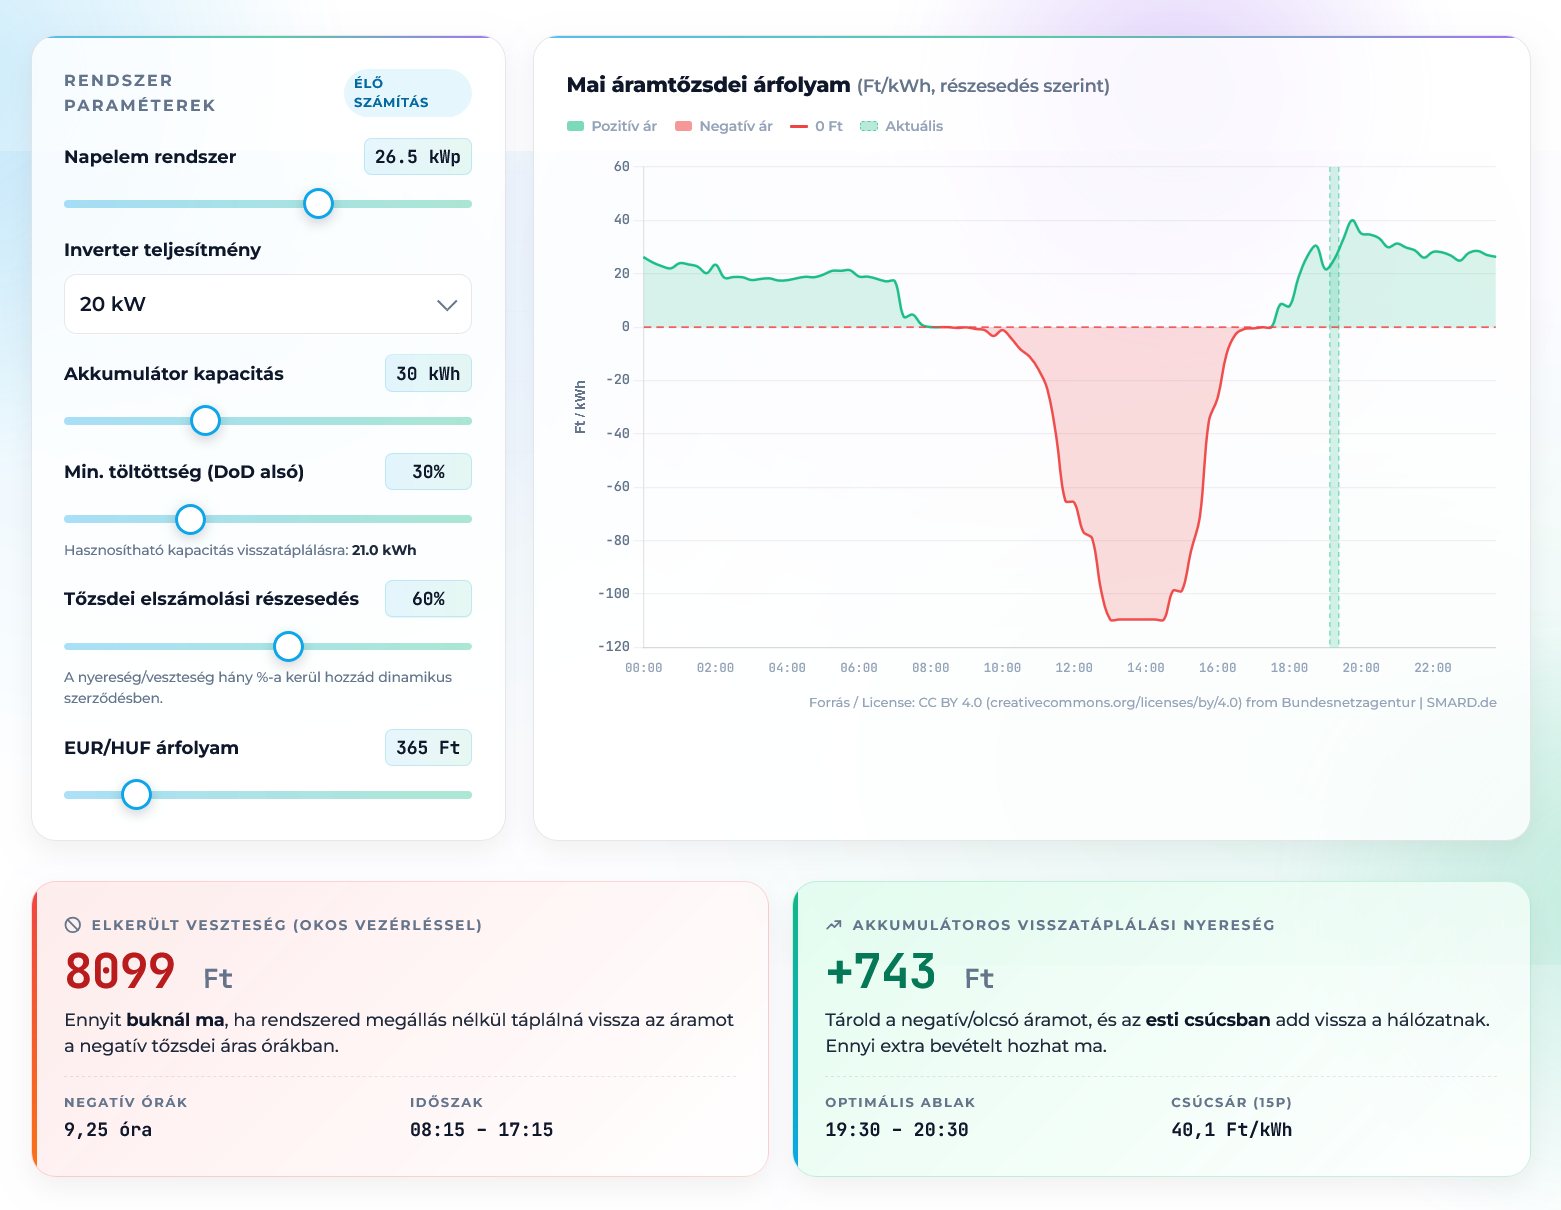Image resolution: width=1561 pixels, height=1210 pixels.
Task: Click the Akkumulátor kapacitás slider handle
Action: 205,421
